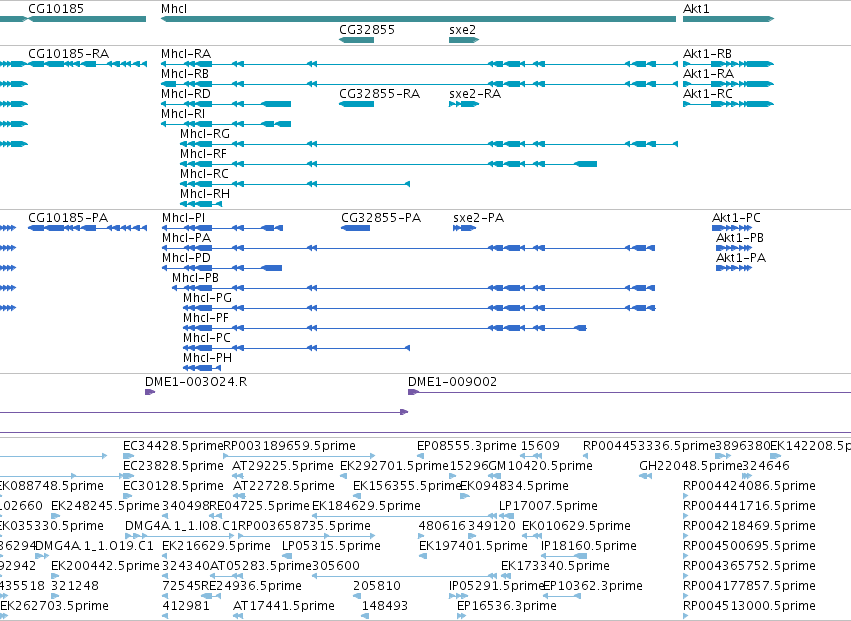Select the Mhcl-PH protein label
851x621 pixels.
click(207, 358)
